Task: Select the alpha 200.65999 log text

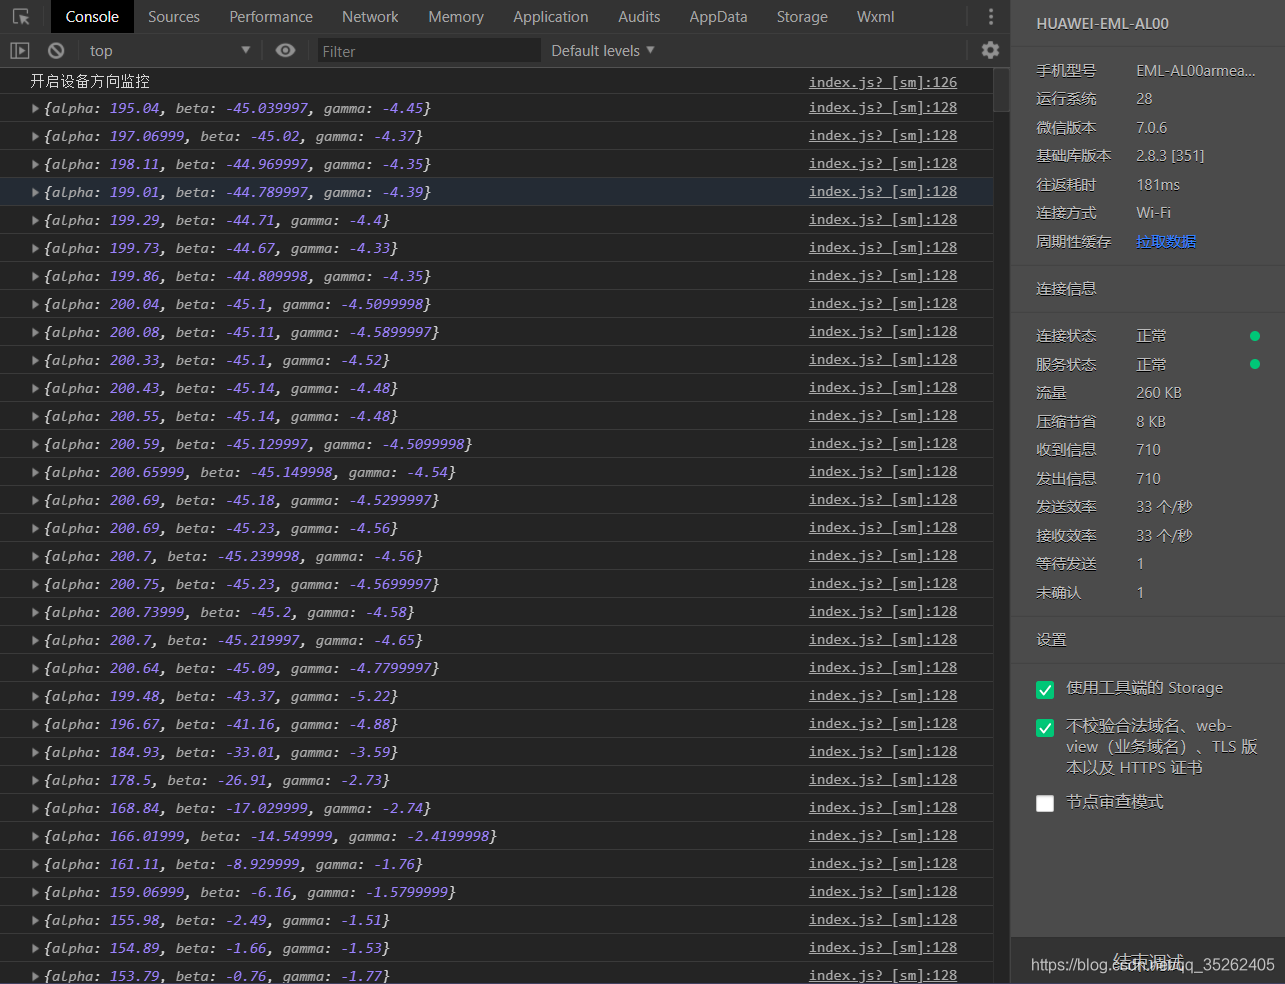Action: point(250,472)
